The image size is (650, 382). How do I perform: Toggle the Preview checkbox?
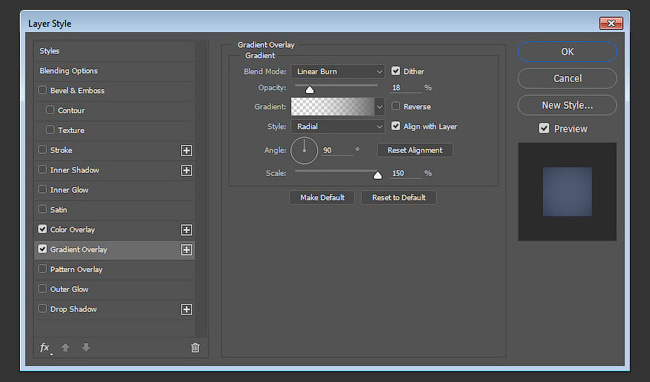(x=544, y=128)
